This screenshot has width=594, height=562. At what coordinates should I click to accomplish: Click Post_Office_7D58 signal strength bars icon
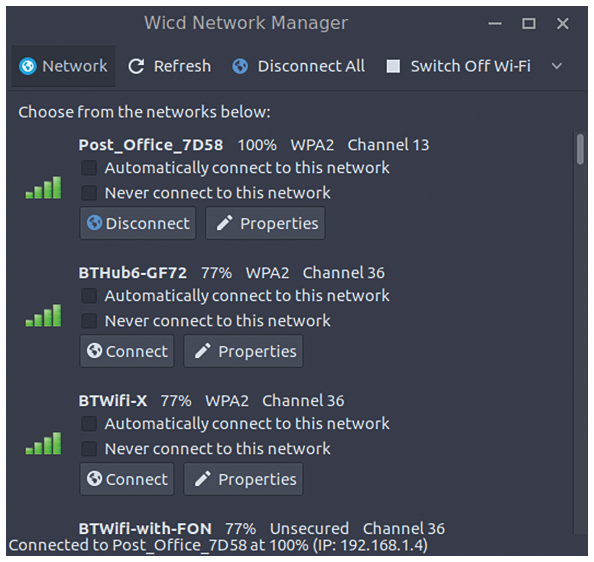[43, 187]
